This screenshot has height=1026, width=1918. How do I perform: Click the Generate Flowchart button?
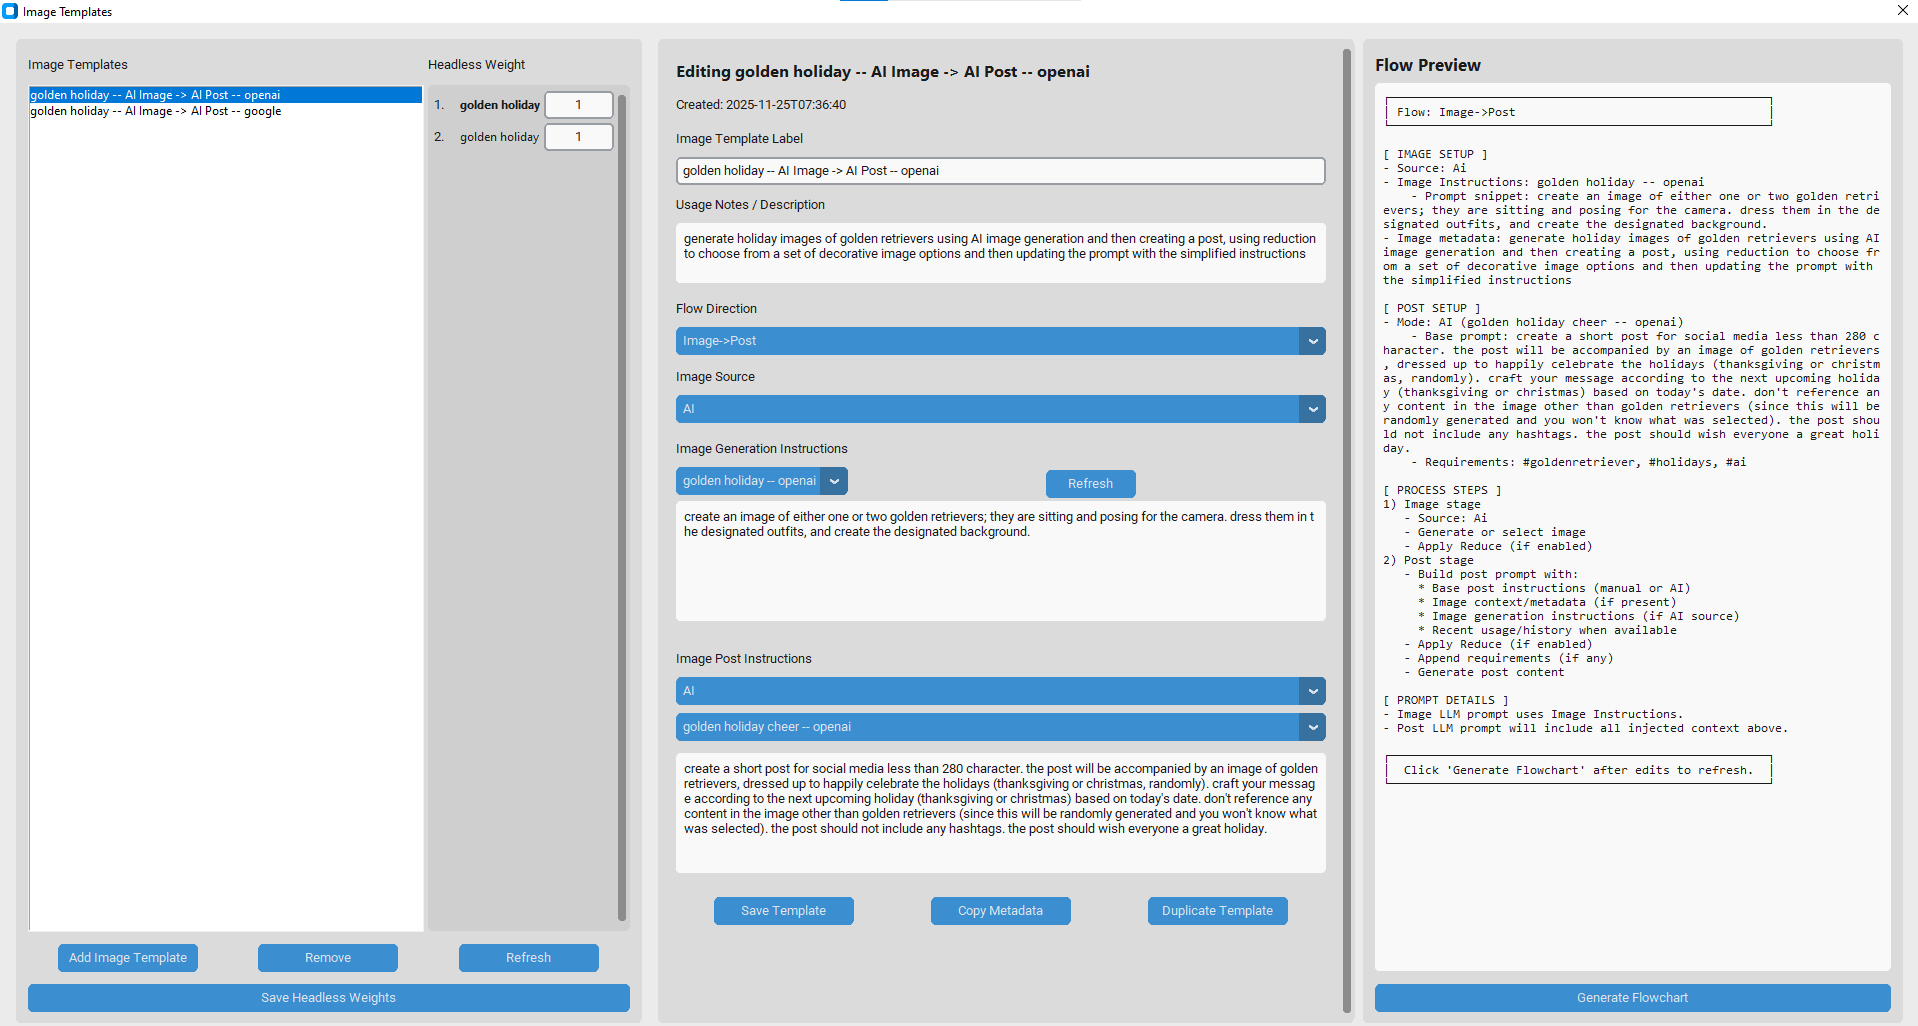pyautogui.click(x=1632, y=998)
